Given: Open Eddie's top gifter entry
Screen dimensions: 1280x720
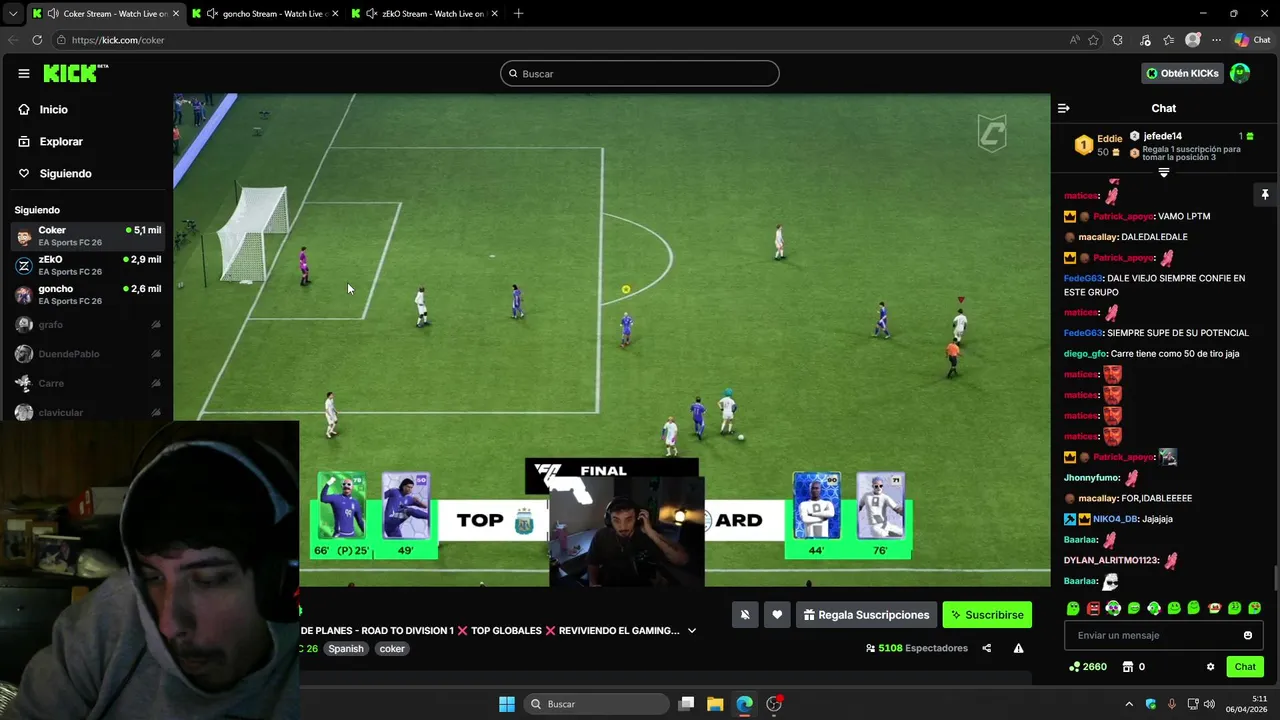Looking at the screenshot, I should click(1098, 145).
